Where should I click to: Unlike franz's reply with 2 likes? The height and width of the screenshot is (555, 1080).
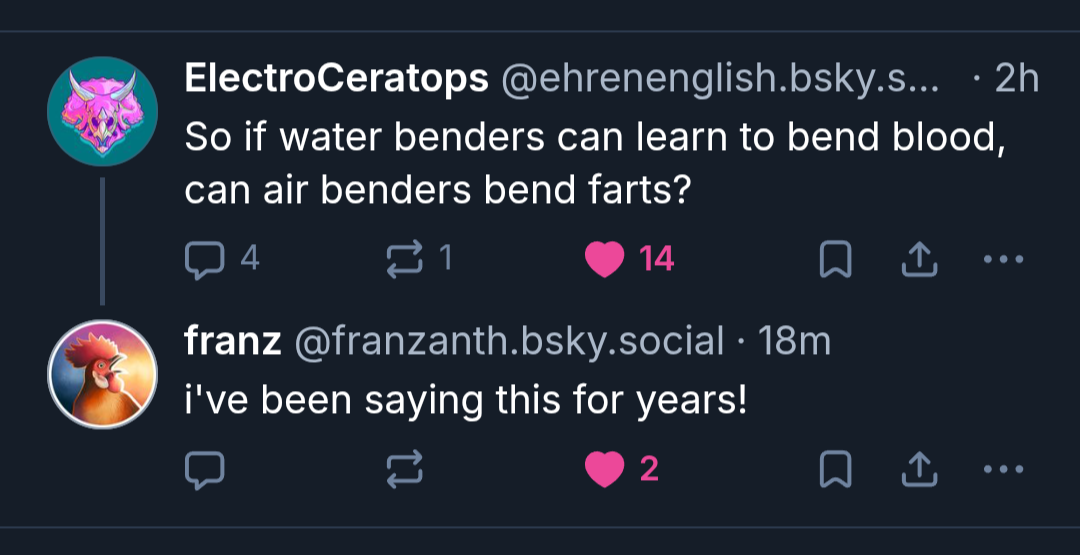pos(605,469)
